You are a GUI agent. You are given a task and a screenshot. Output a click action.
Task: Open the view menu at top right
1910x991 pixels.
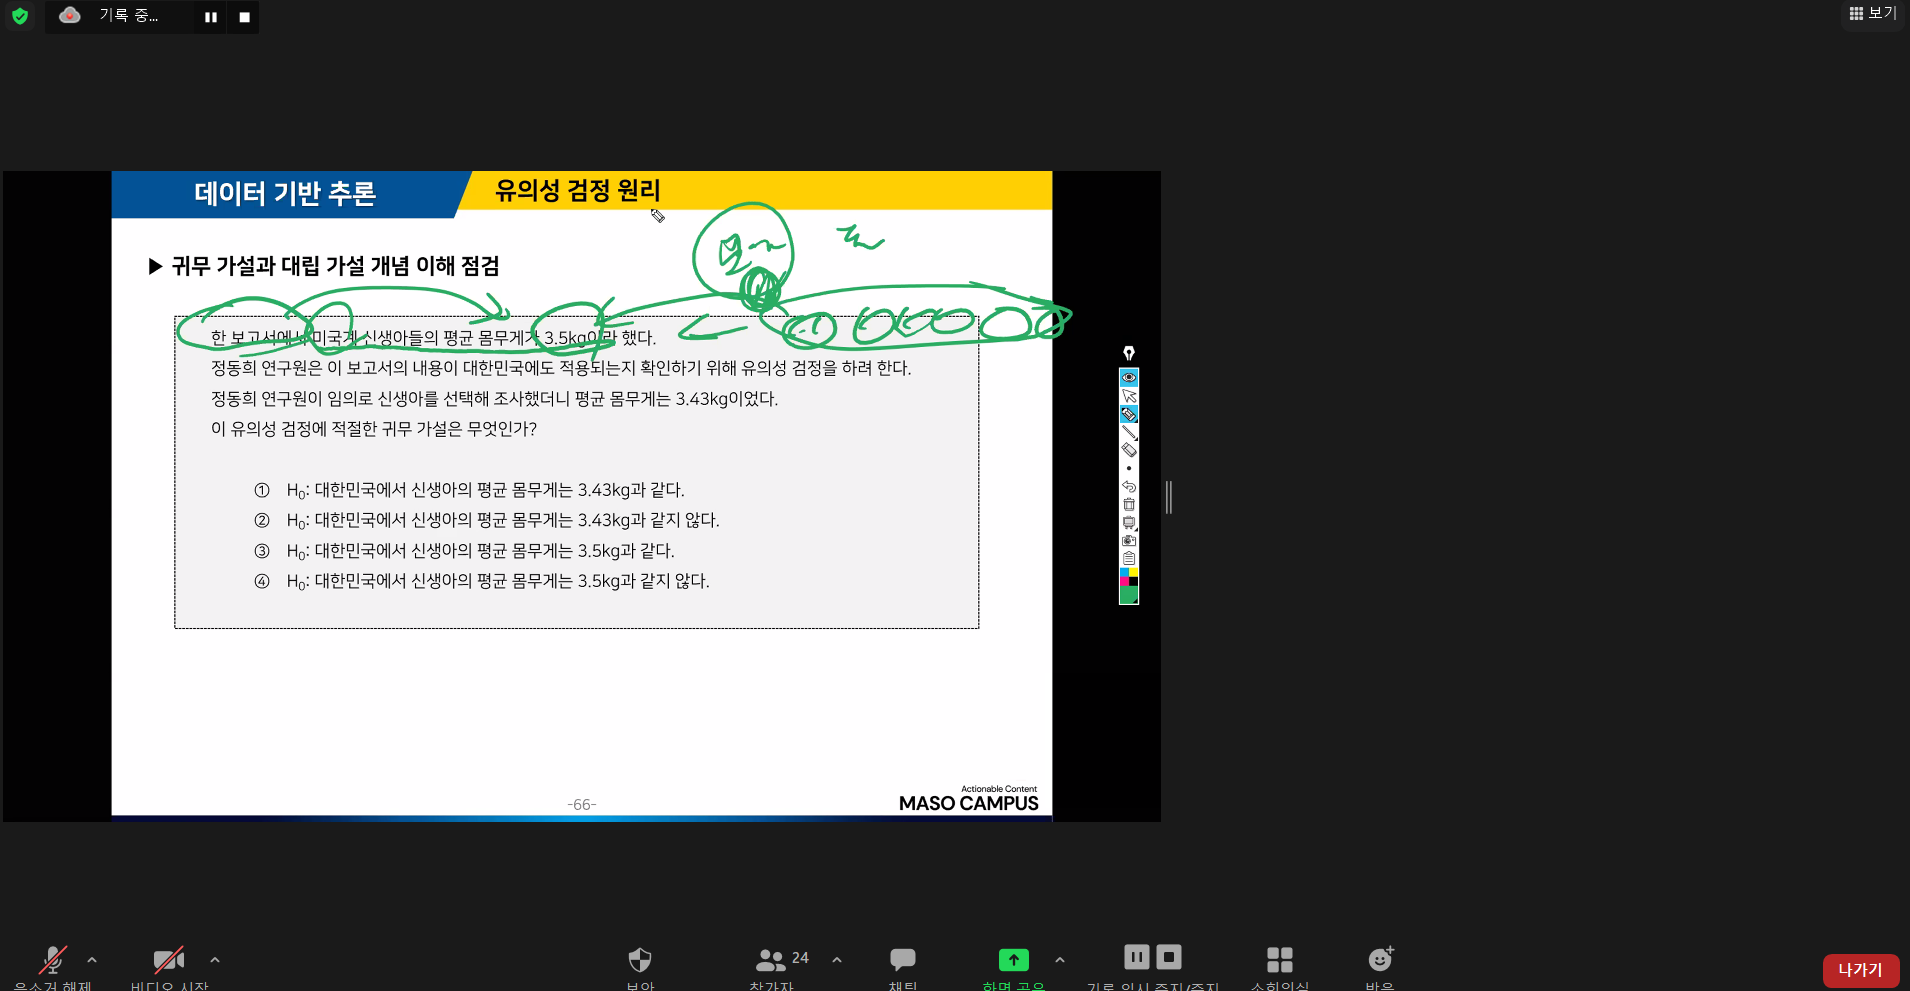[1872, 14]
